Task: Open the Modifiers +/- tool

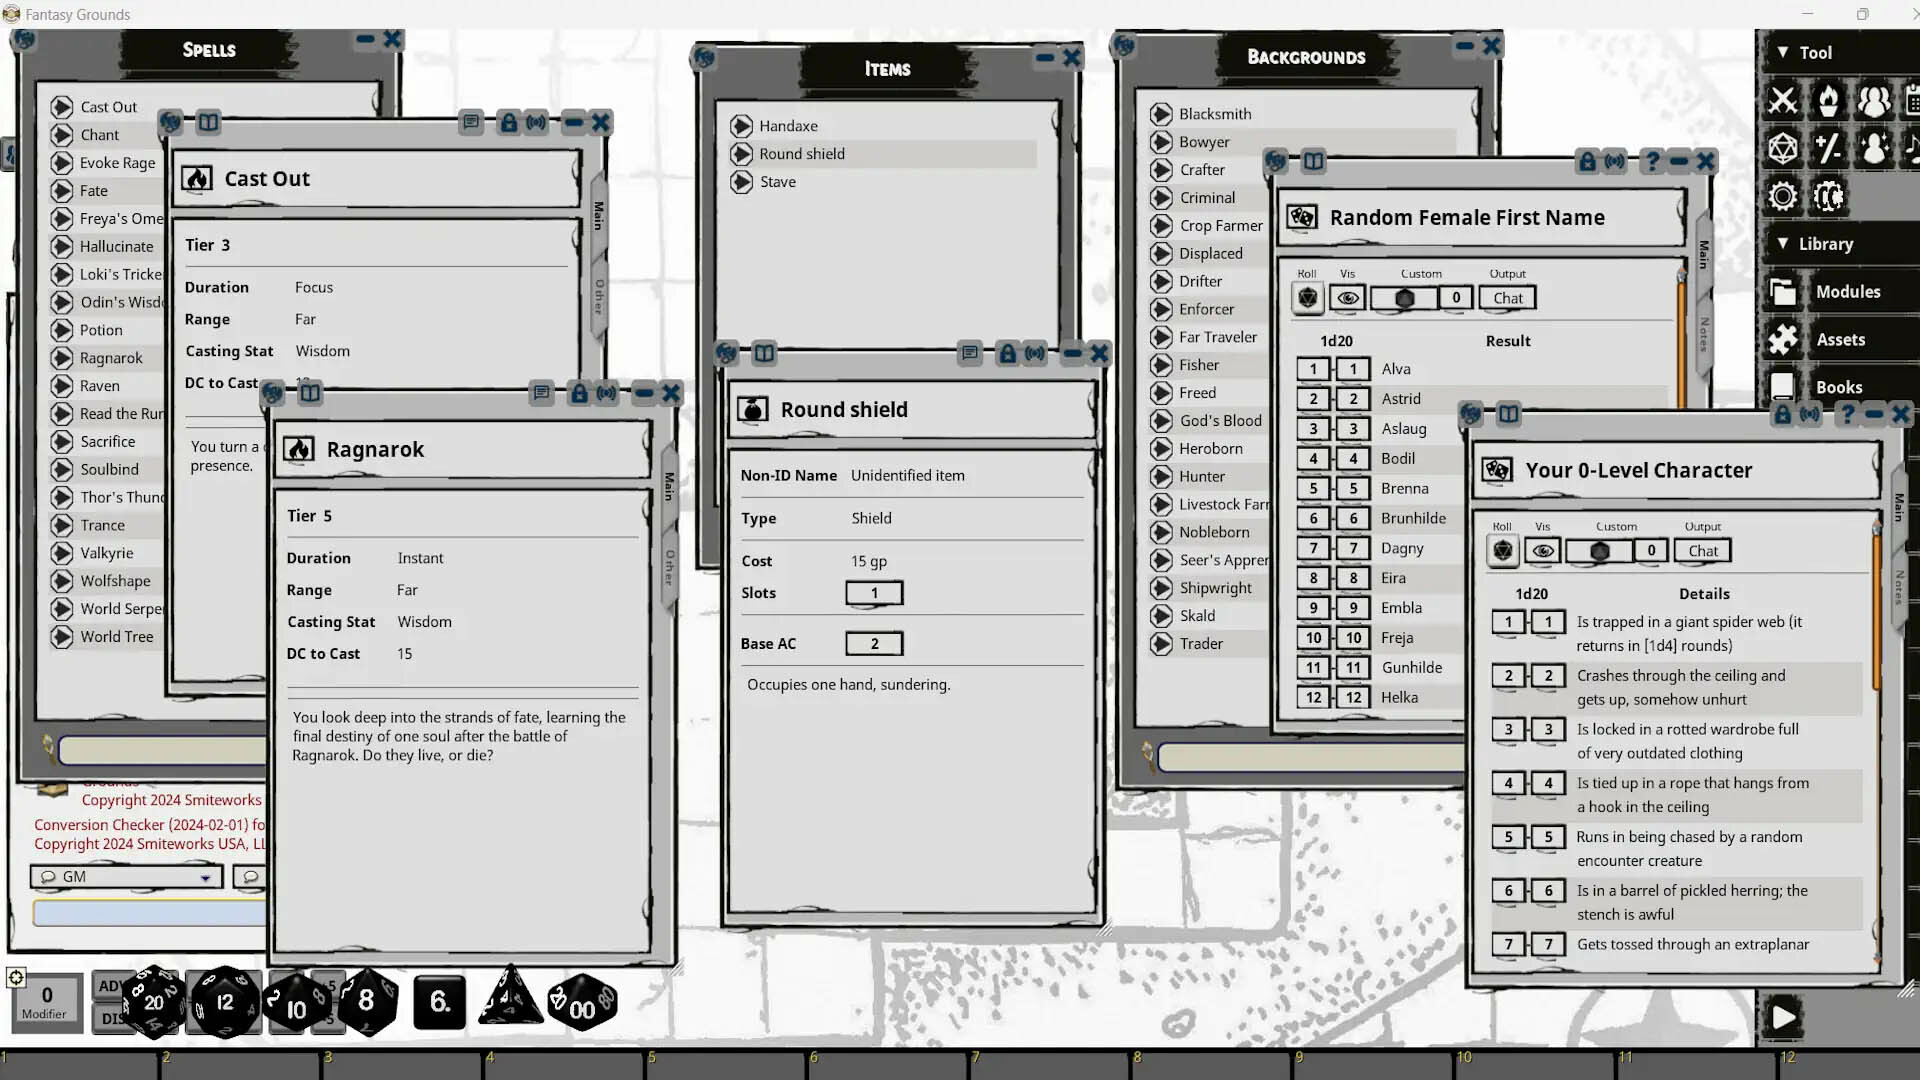Action: [x=1830, y=147]
